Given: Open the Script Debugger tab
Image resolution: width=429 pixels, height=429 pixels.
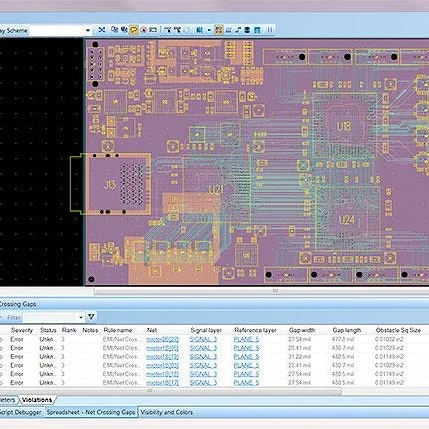Looking at the screenshot, I should point(20,412).
